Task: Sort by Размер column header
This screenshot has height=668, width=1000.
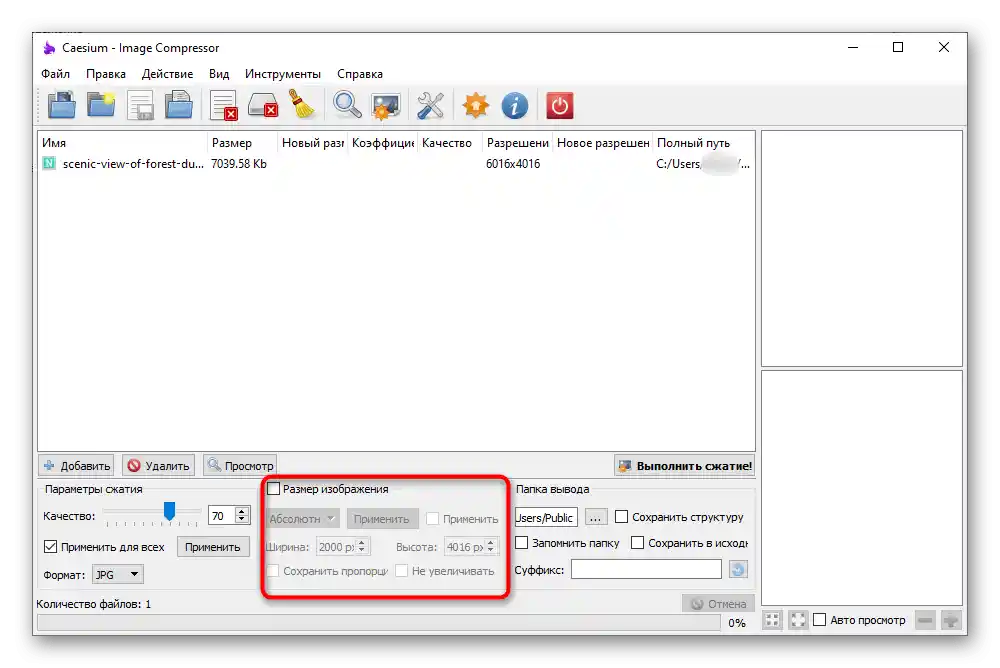Action: [243, 143]
